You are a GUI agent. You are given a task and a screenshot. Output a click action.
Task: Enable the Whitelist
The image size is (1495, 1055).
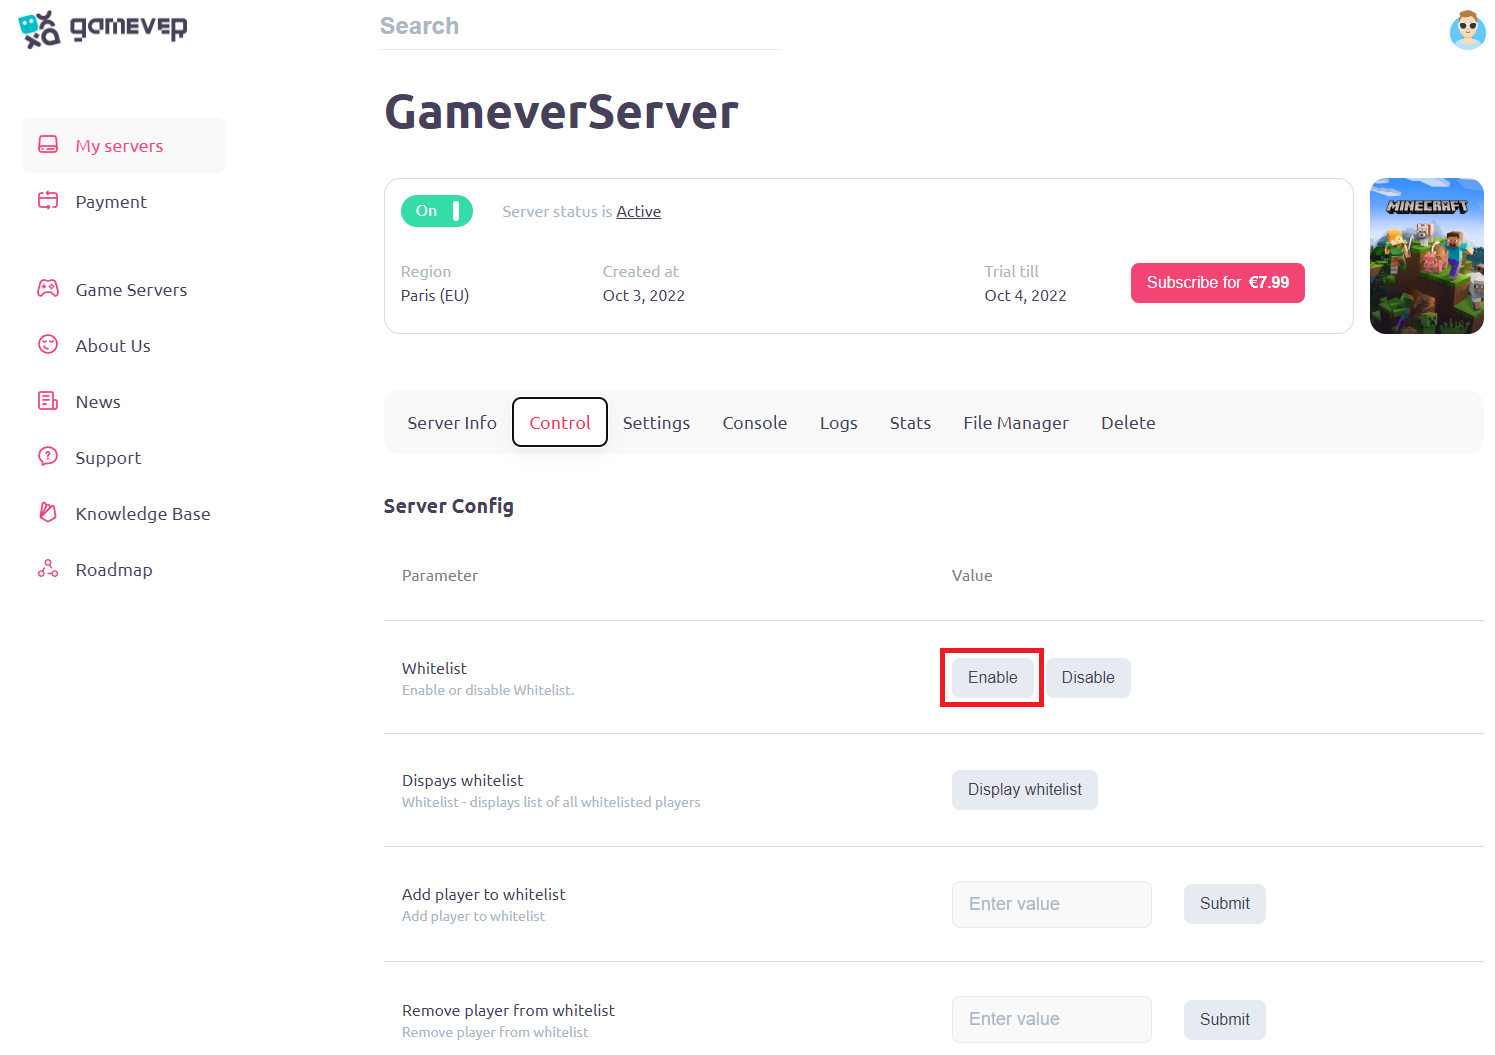[991, 677]
